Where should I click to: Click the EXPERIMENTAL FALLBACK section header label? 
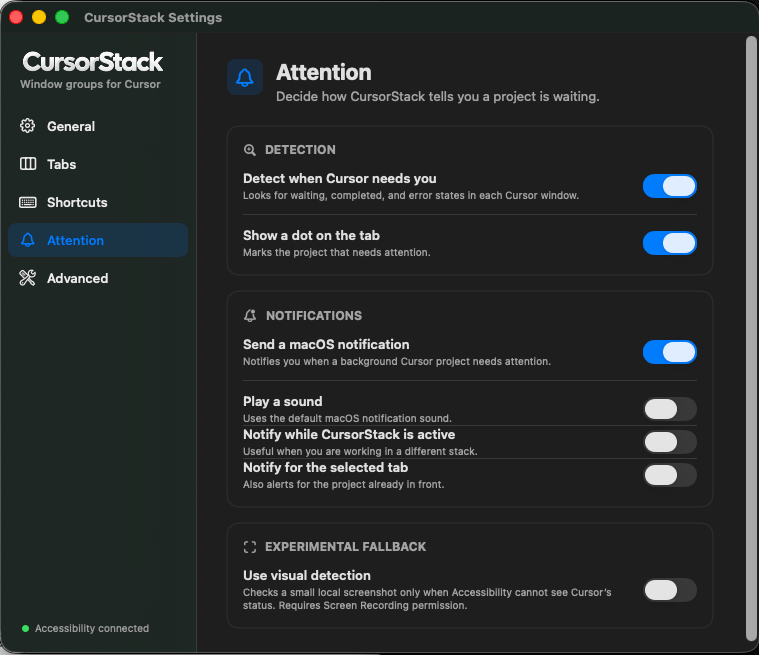tap(346, 547)
